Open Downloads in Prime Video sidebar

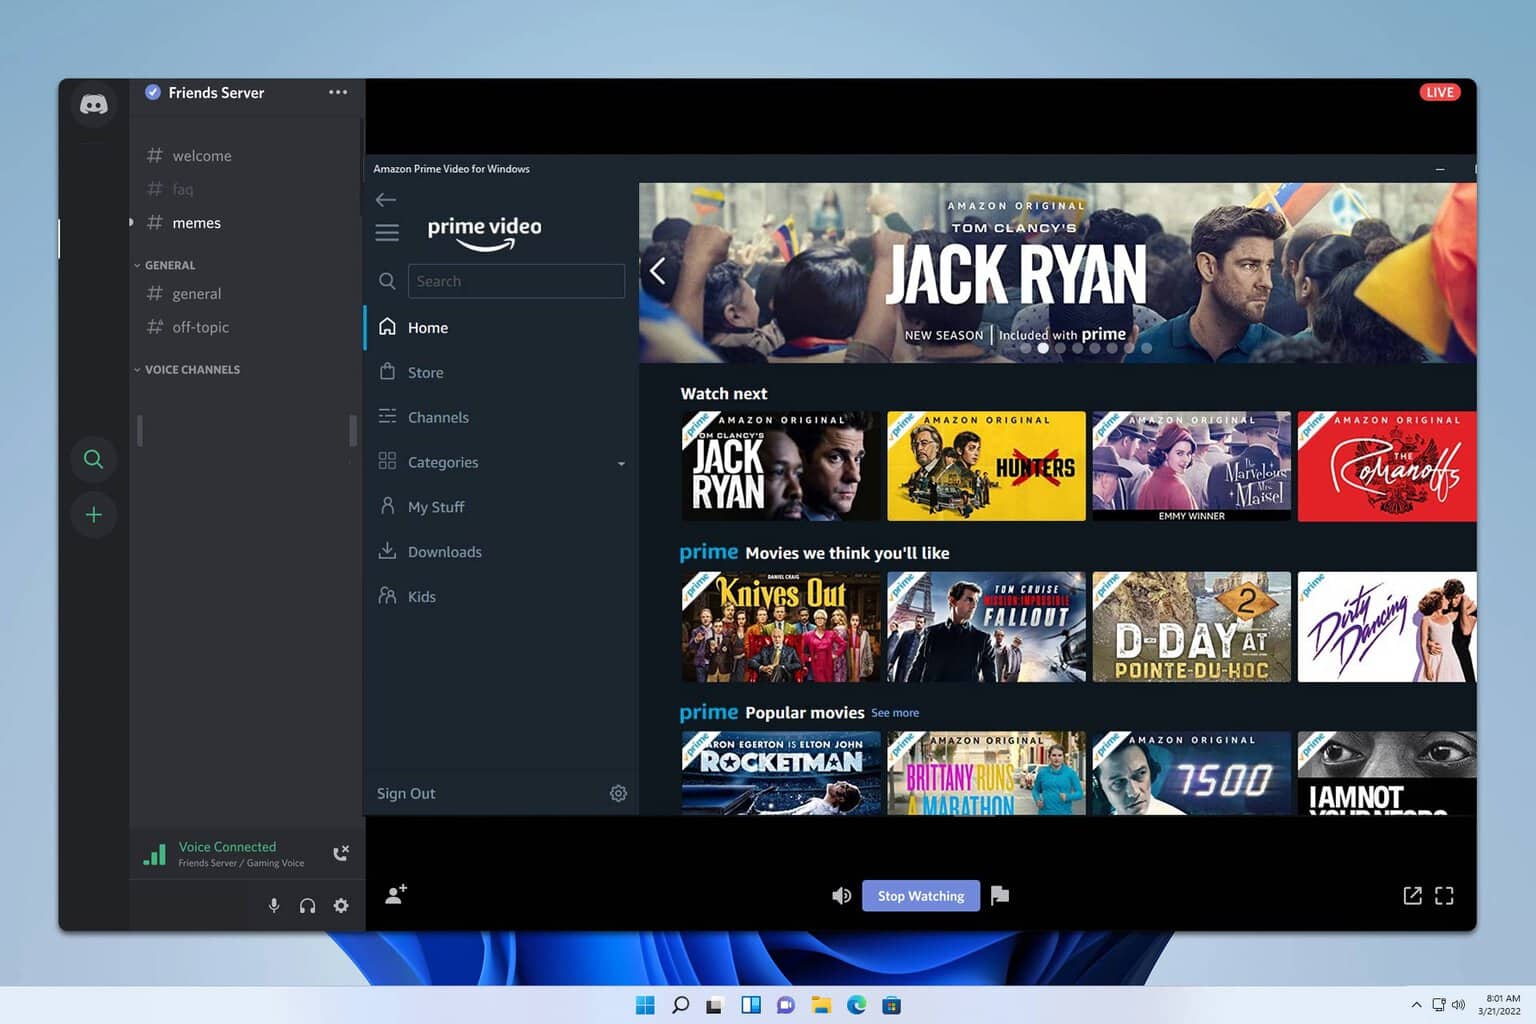coord(501,552)
